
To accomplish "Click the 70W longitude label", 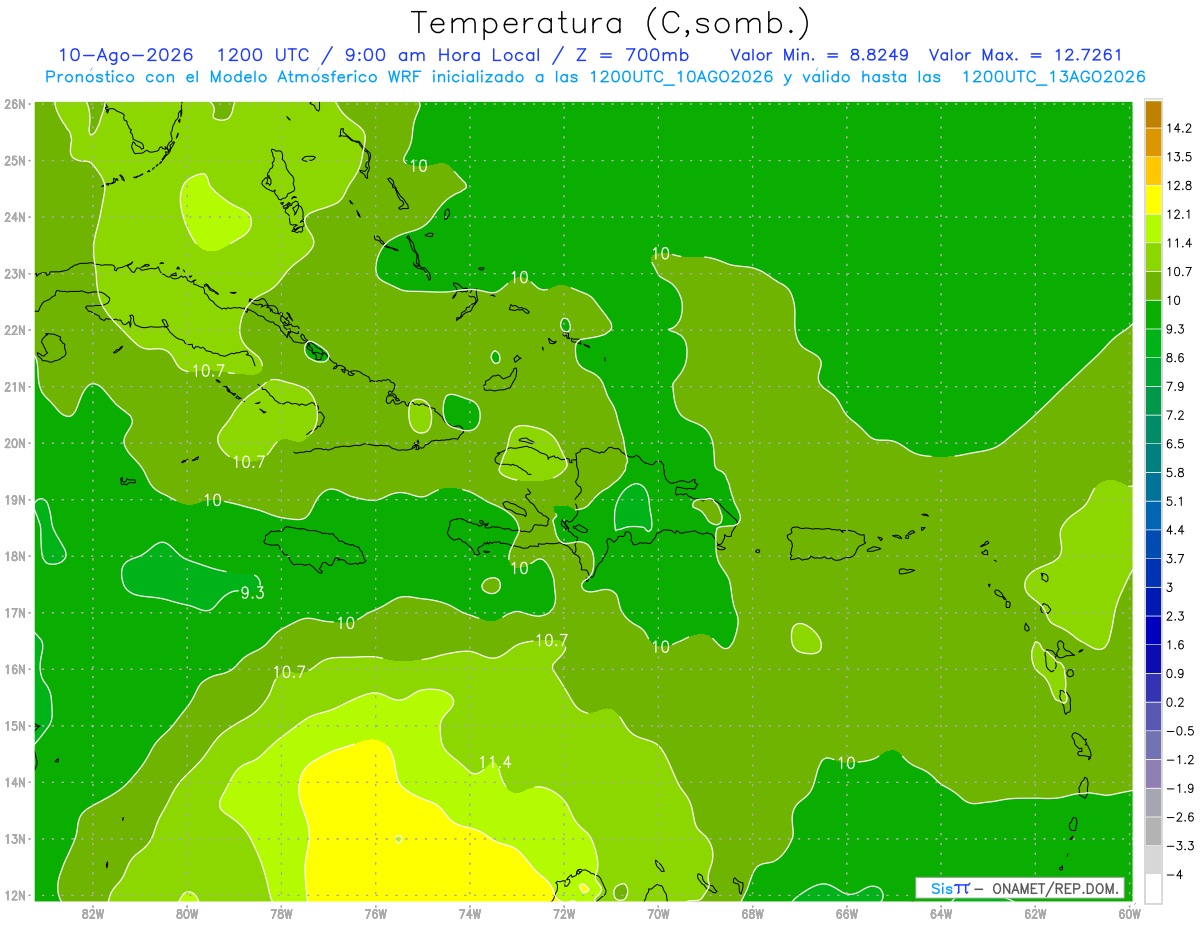I will pyautogui.click(x=658, y=913).
